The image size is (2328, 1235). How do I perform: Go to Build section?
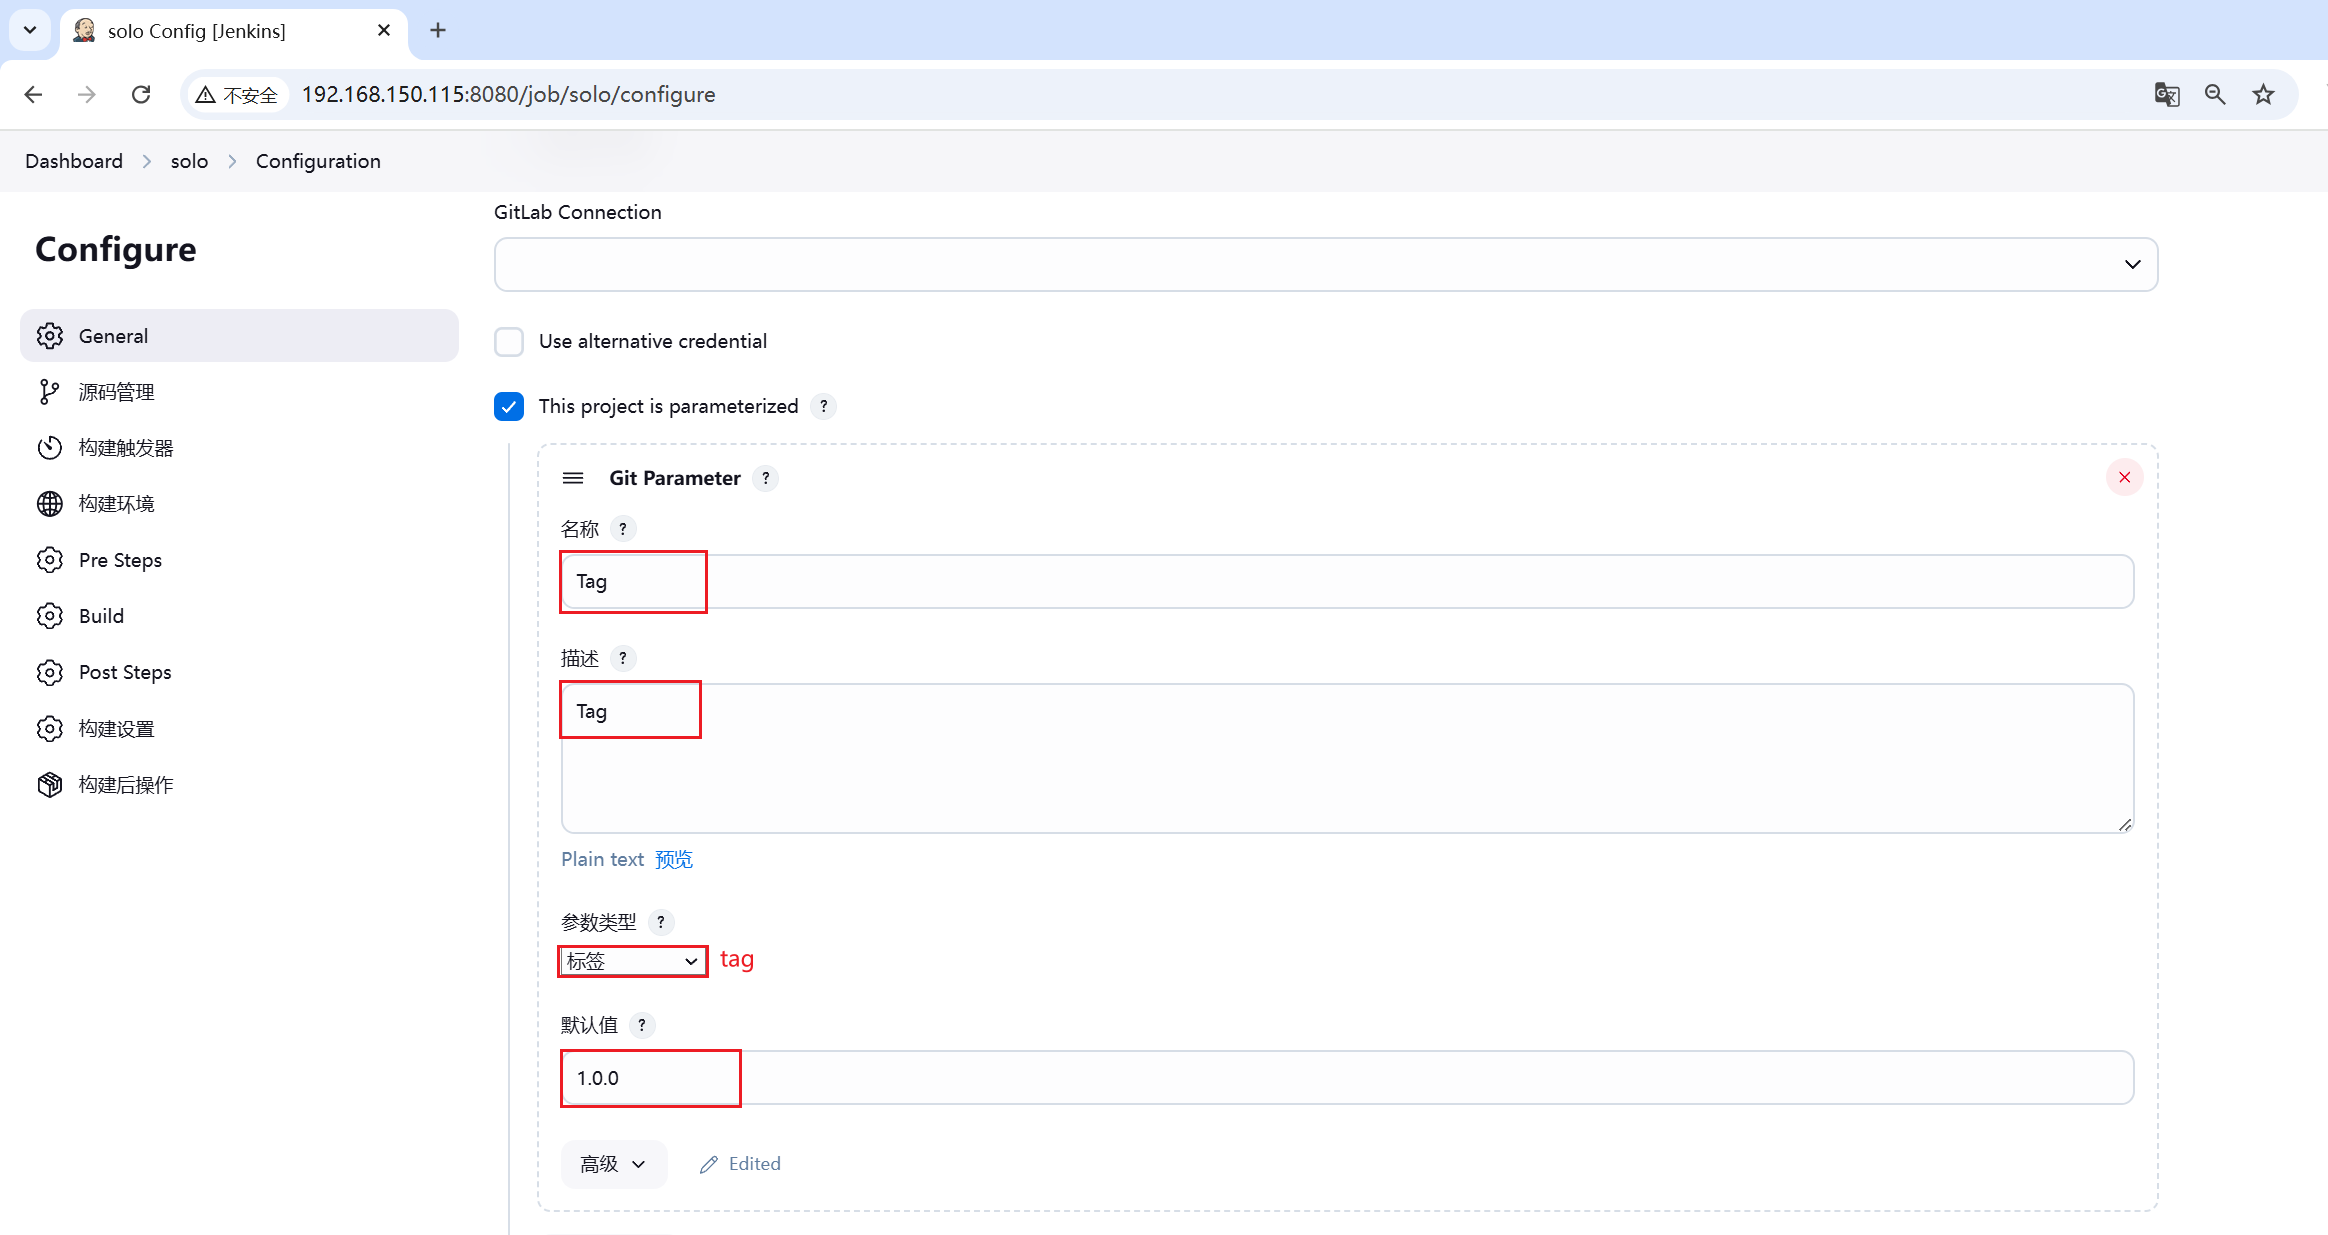[239, 615]
